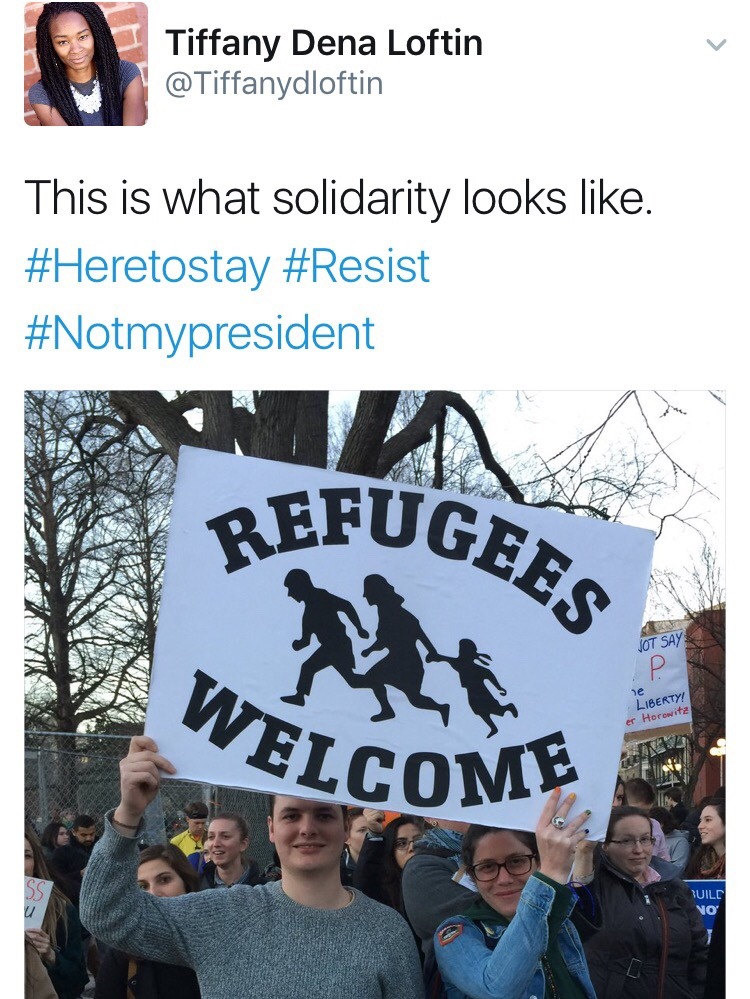Open Tiffany Dena Loftin's profile picture

(x=86, y=64)
